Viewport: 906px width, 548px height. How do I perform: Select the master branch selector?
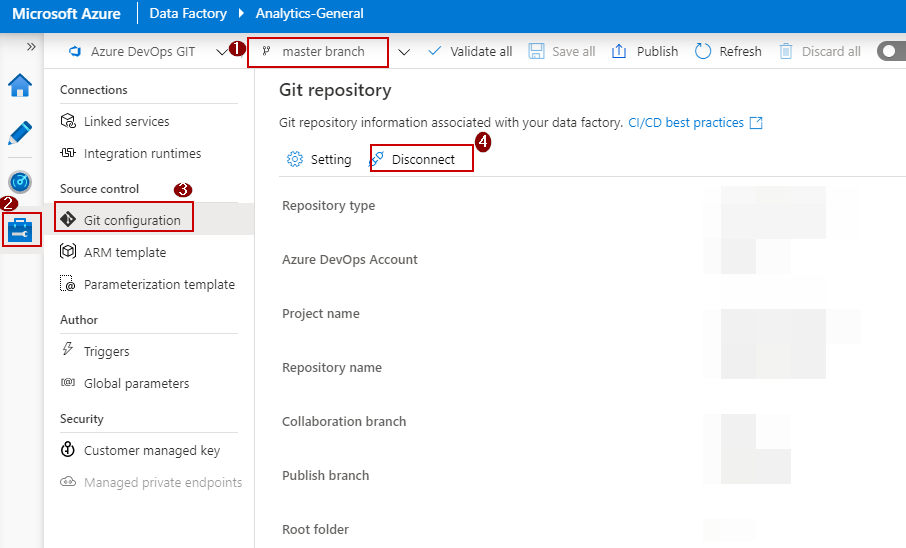[318, 52]
